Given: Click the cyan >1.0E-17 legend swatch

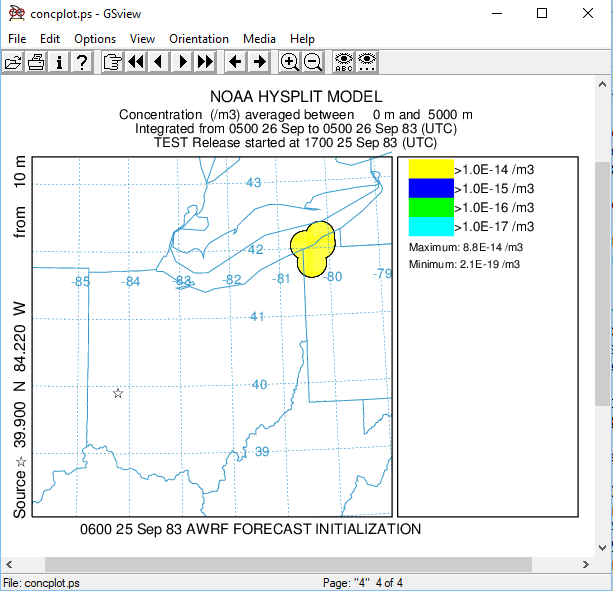Looking at the screenshot, I should (431, 226).
